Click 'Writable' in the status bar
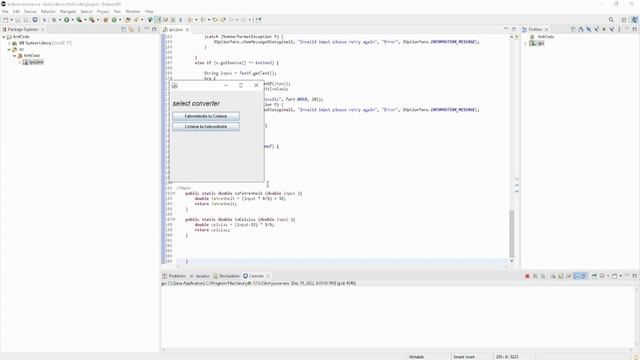 point(416,357)
